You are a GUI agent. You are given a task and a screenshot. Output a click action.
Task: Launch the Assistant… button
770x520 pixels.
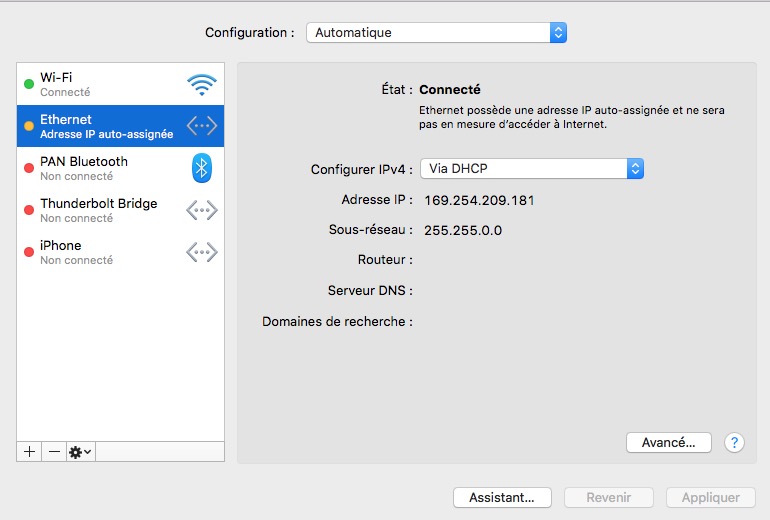tap(502, 497)
